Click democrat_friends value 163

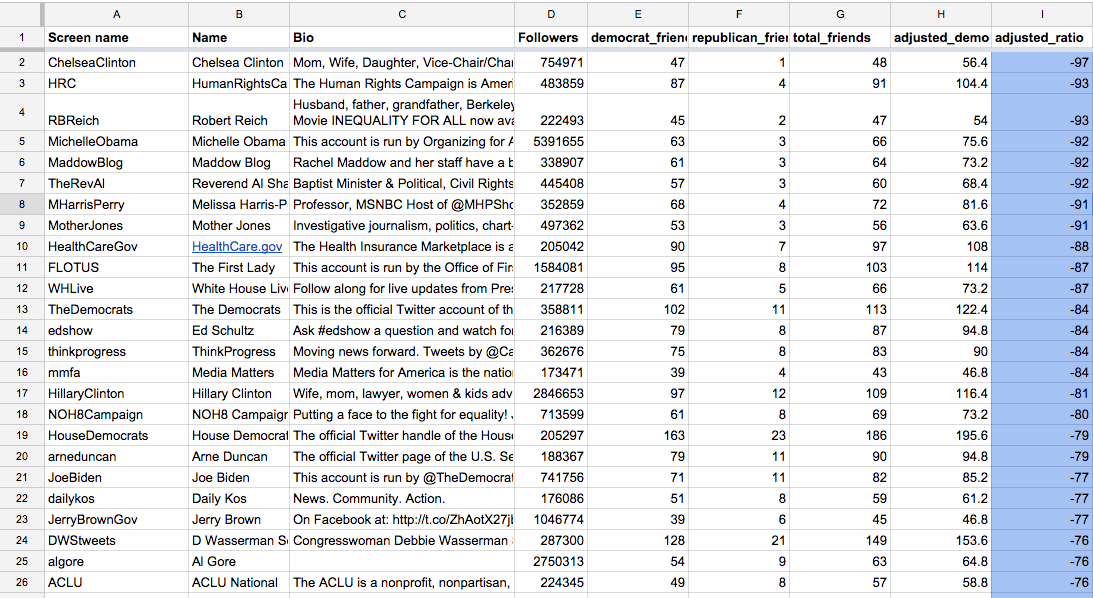[638, 436]
